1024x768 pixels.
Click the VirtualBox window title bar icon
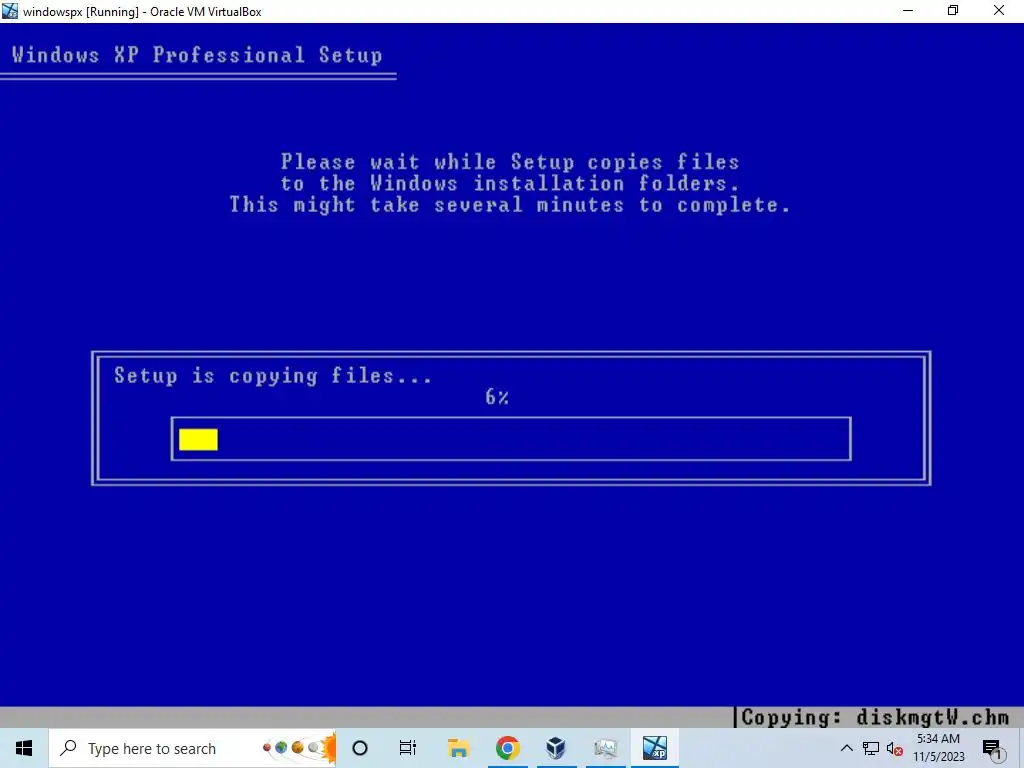coord(10,11)
